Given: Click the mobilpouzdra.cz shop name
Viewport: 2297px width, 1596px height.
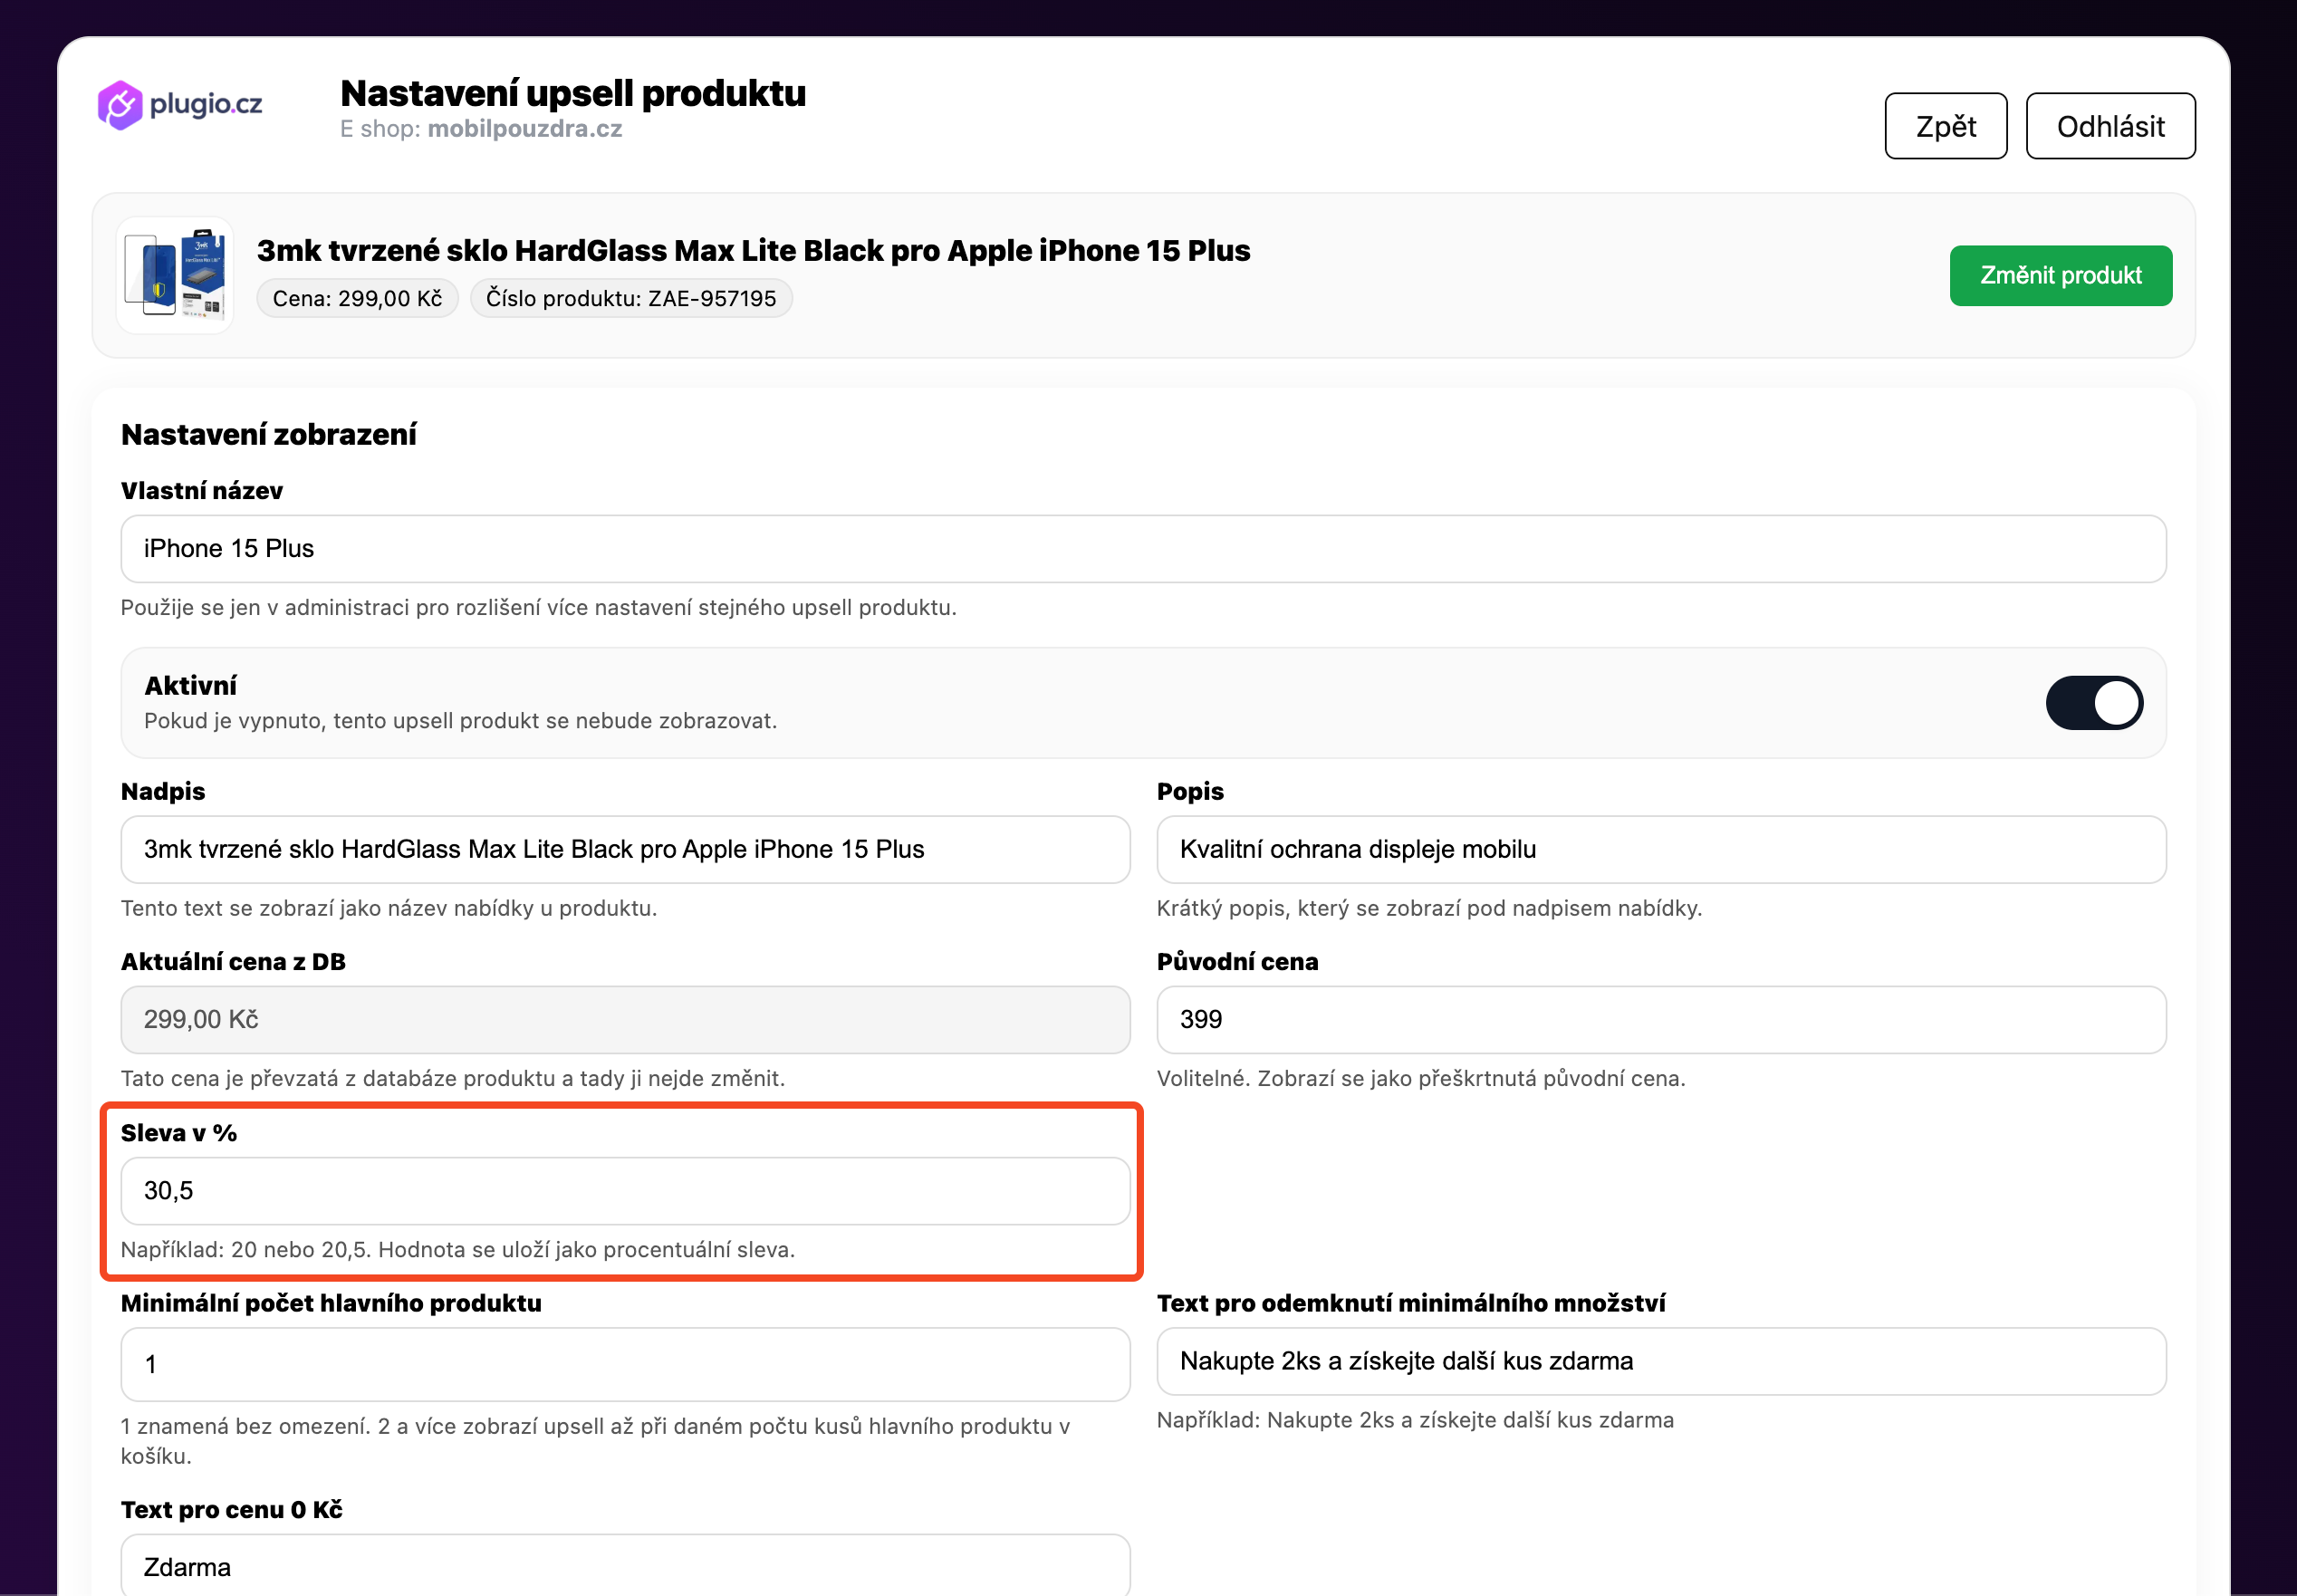Looking at the screenshot, I should click(525, 129).
